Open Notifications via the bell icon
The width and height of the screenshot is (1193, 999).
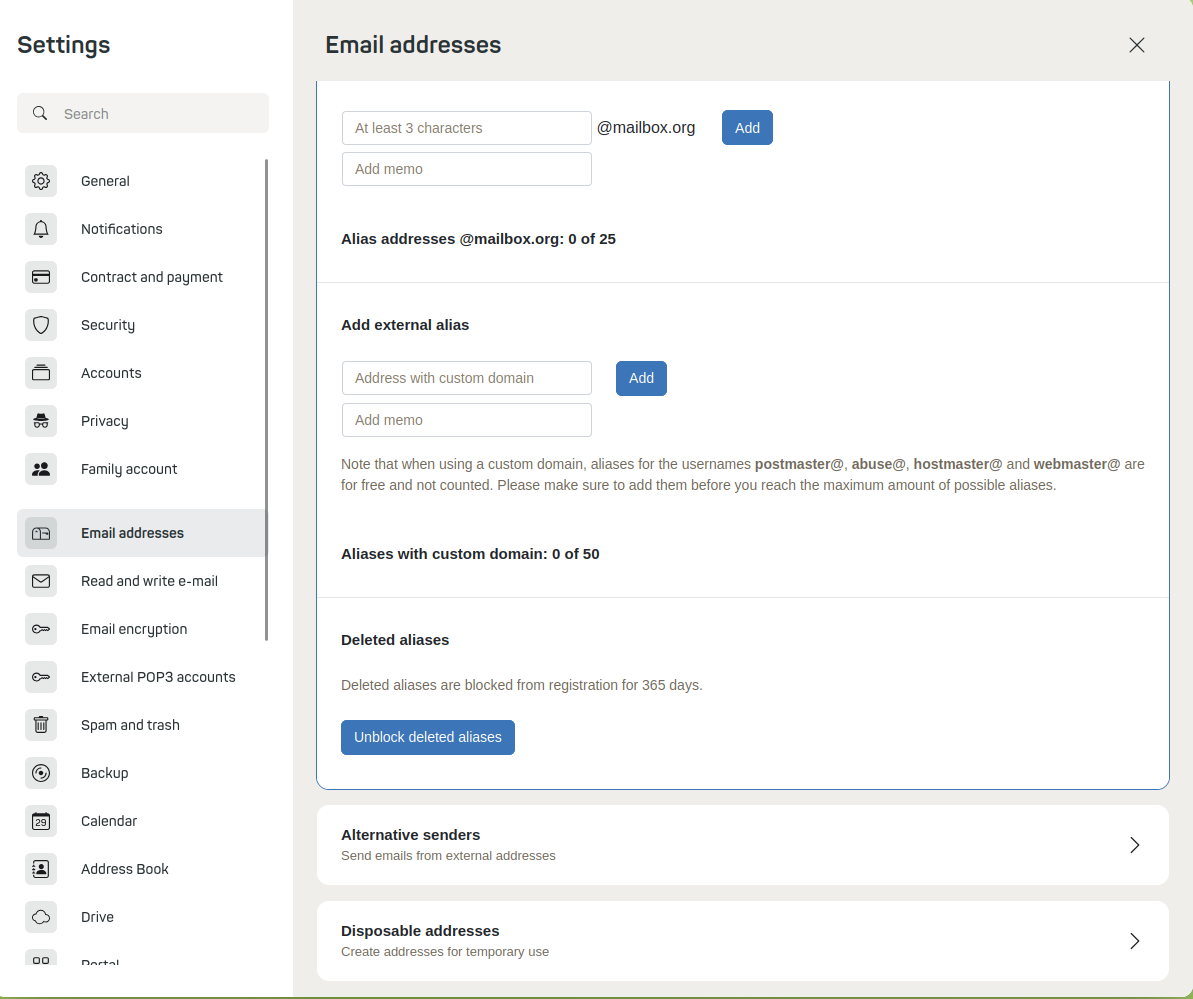coord(41,229)
